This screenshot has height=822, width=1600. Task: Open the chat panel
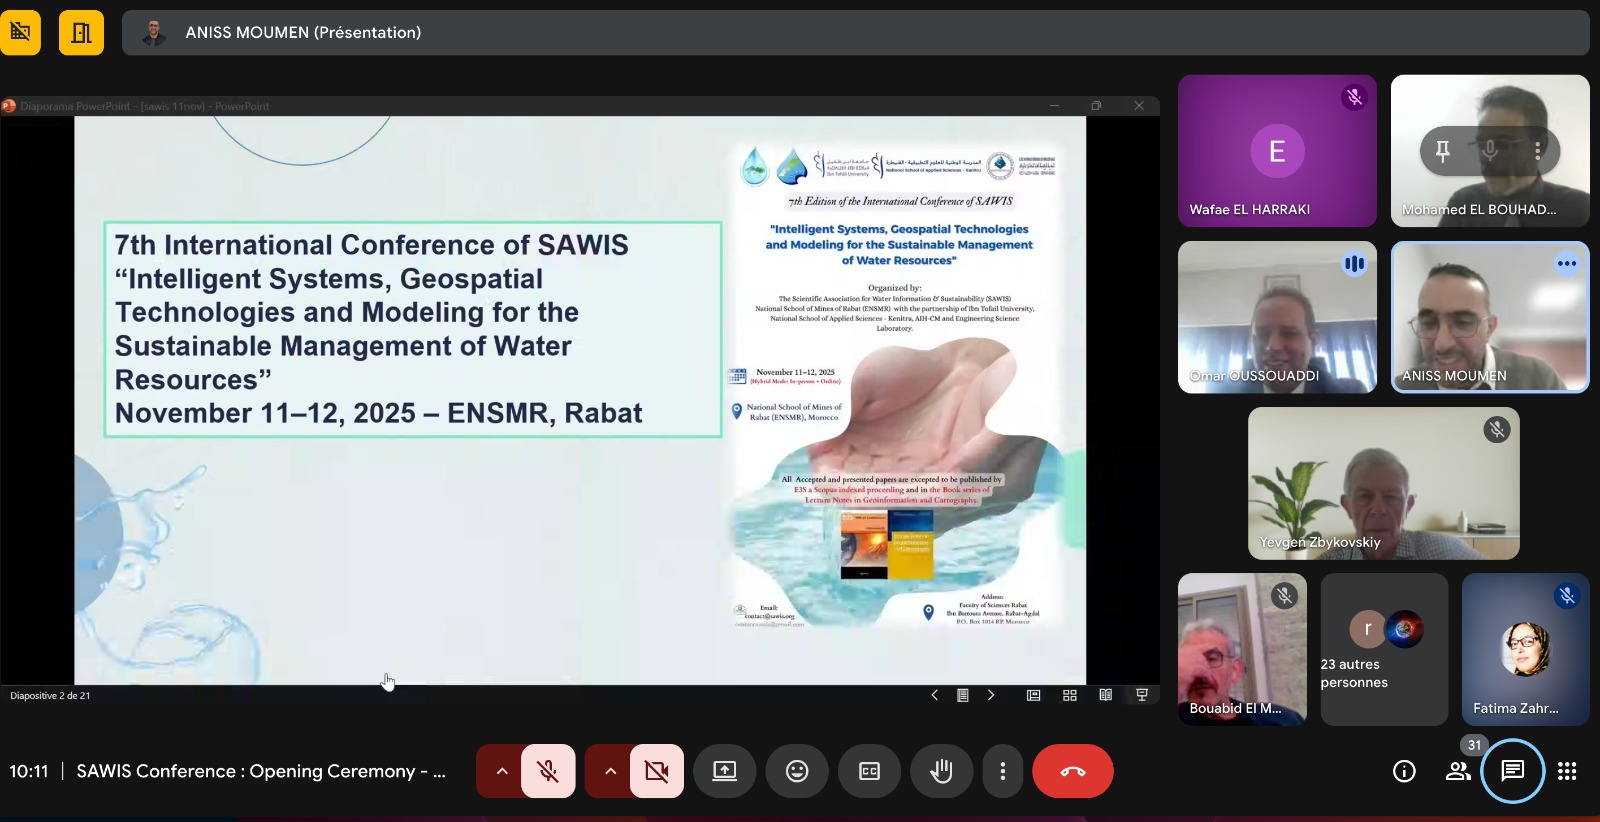point(1512,771)
